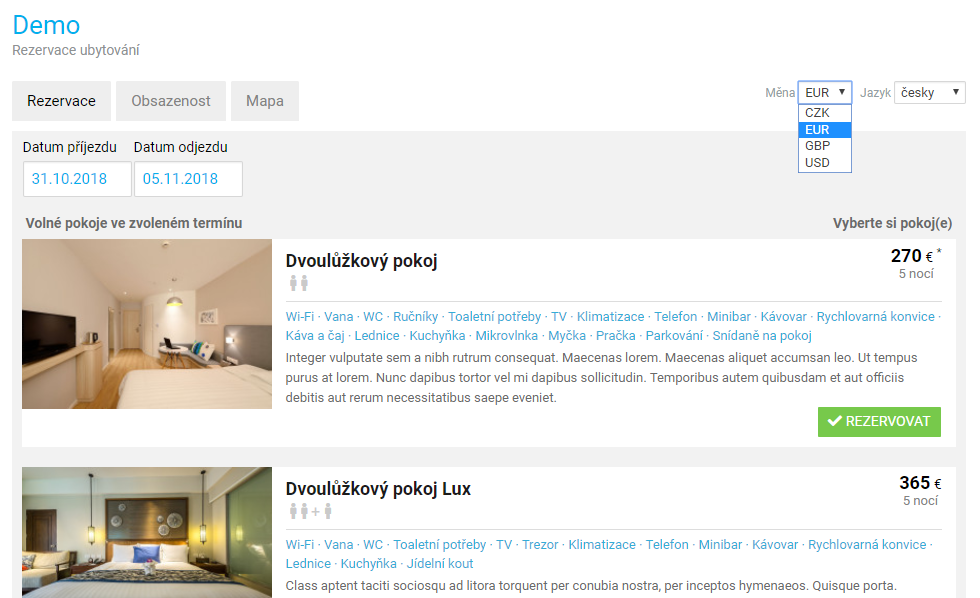Click the Demo page title
Image resolution: width=980 pixels, height=598 pixels.
click(46, 26)
